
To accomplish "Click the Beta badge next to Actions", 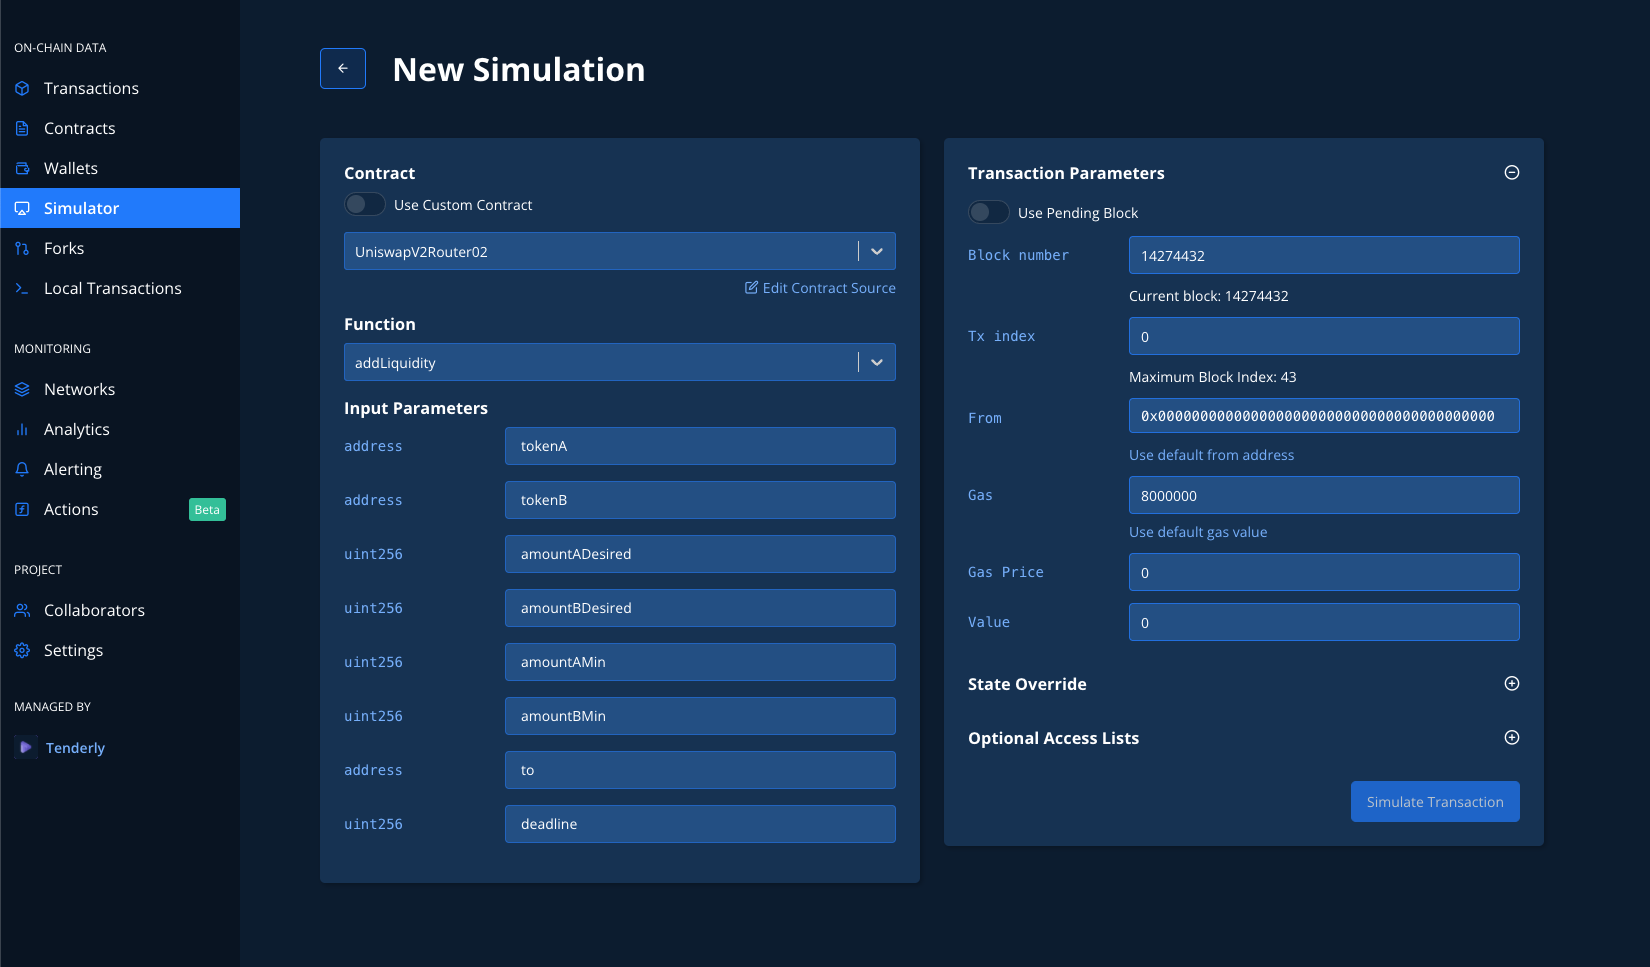I will 207,510.
